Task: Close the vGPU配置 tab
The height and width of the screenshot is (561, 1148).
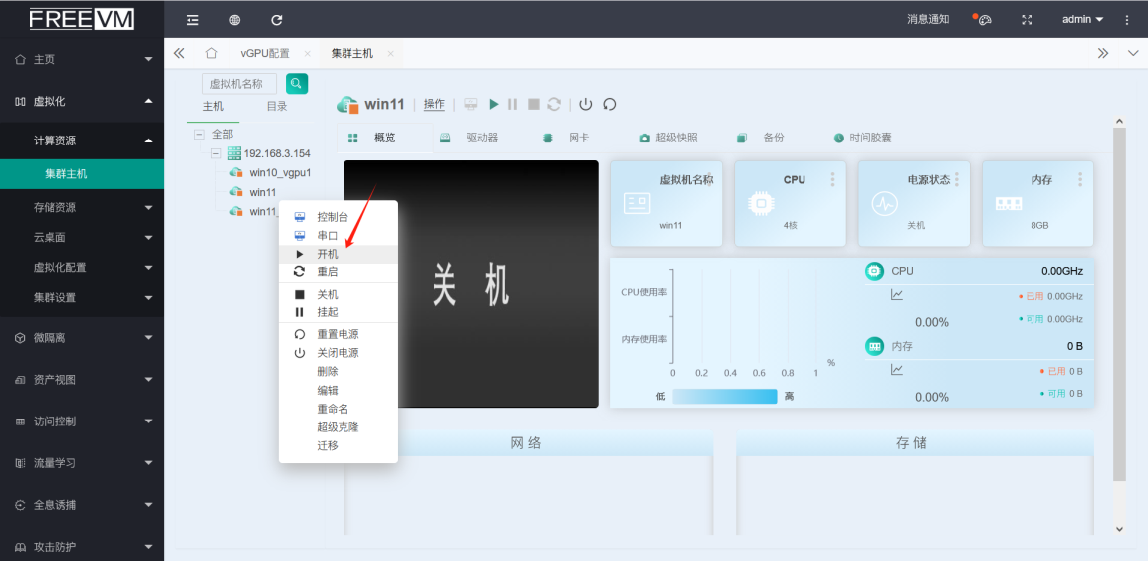Action: click(x=308, y=53)
